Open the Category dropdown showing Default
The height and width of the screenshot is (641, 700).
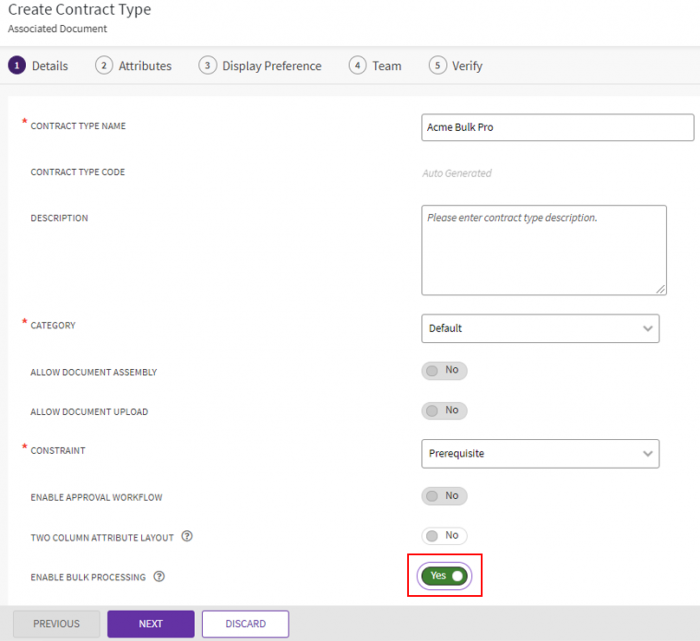click(x=540, y=328)
